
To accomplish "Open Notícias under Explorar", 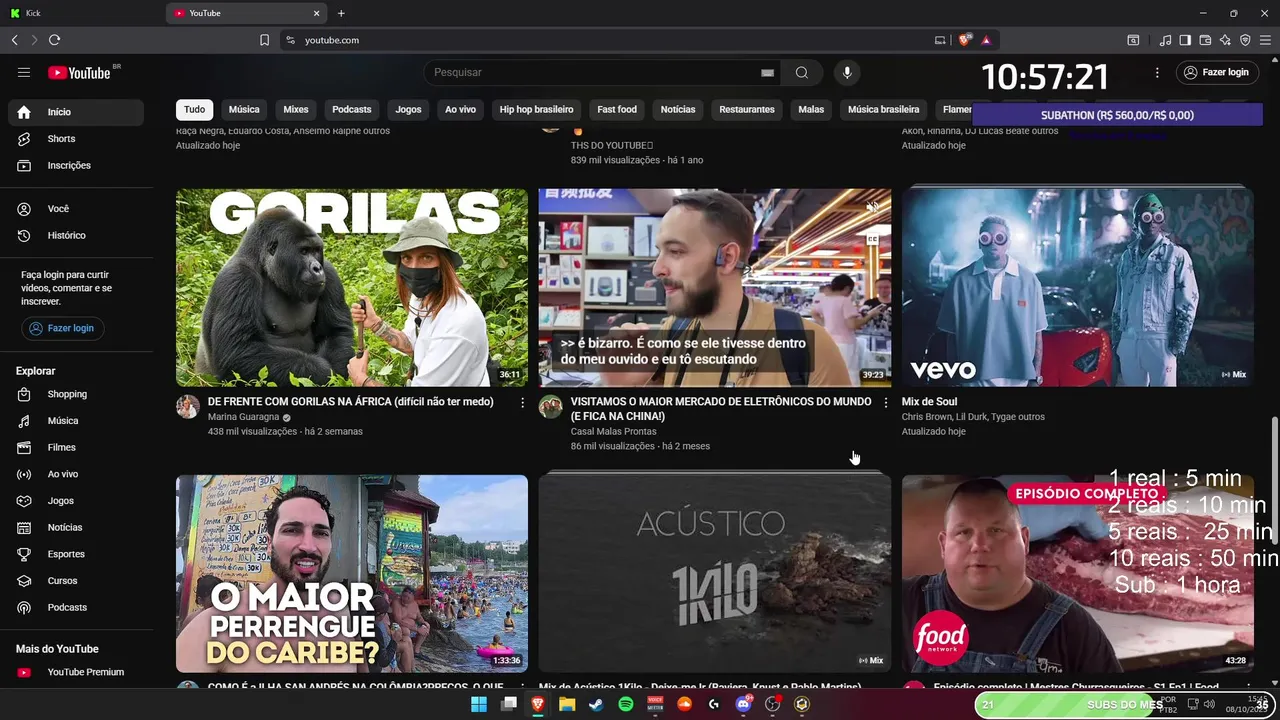I will (x=76, y=527).
